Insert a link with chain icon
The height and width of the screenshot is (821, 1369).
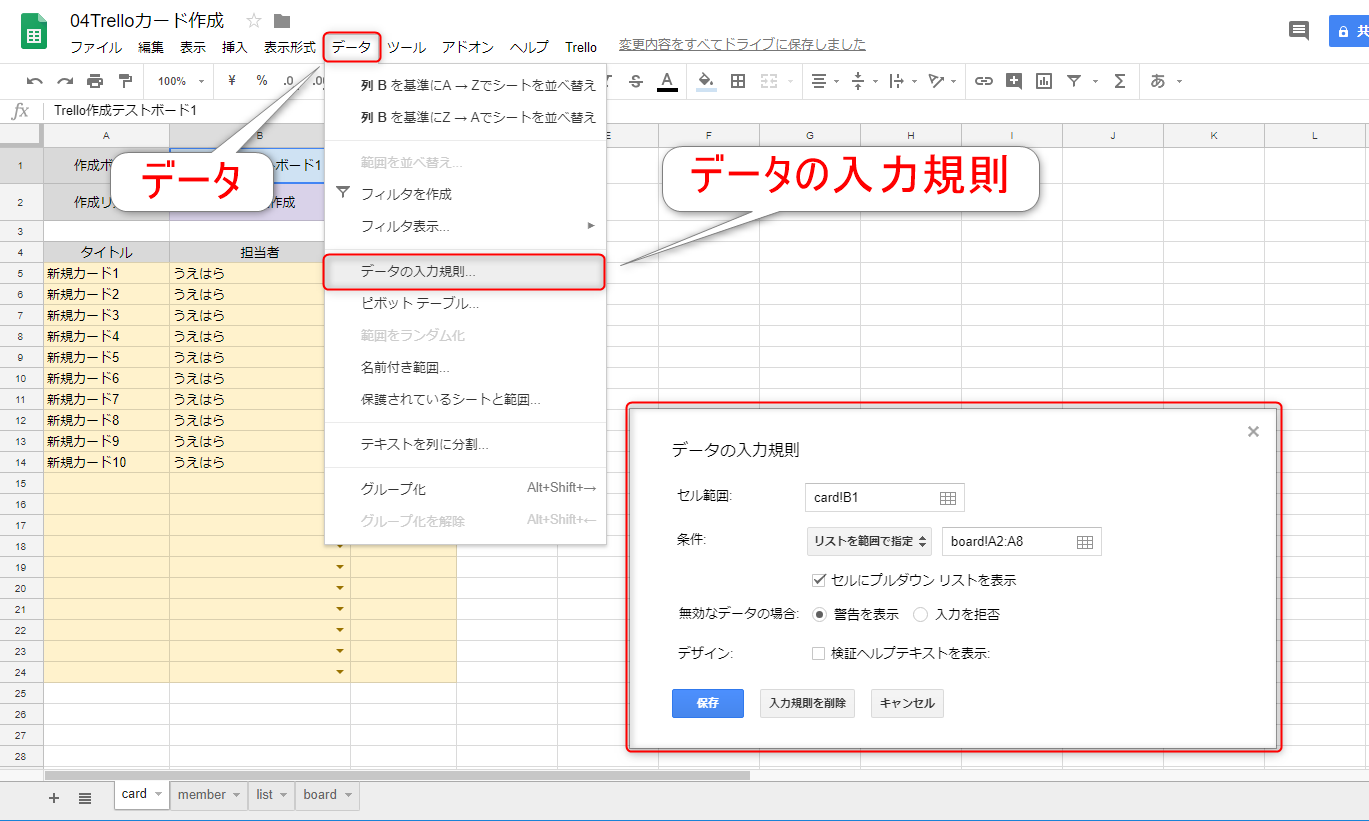(984, 81)
